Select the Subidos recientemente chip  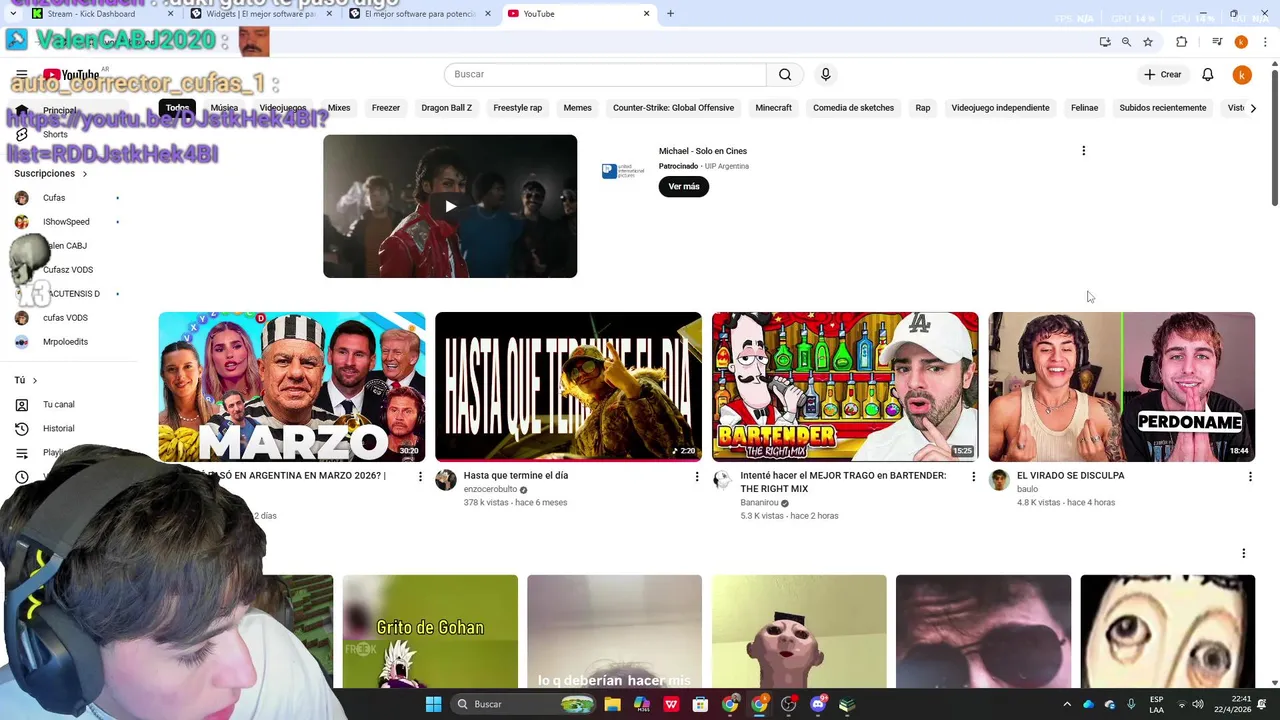(x=1163, y=108)
